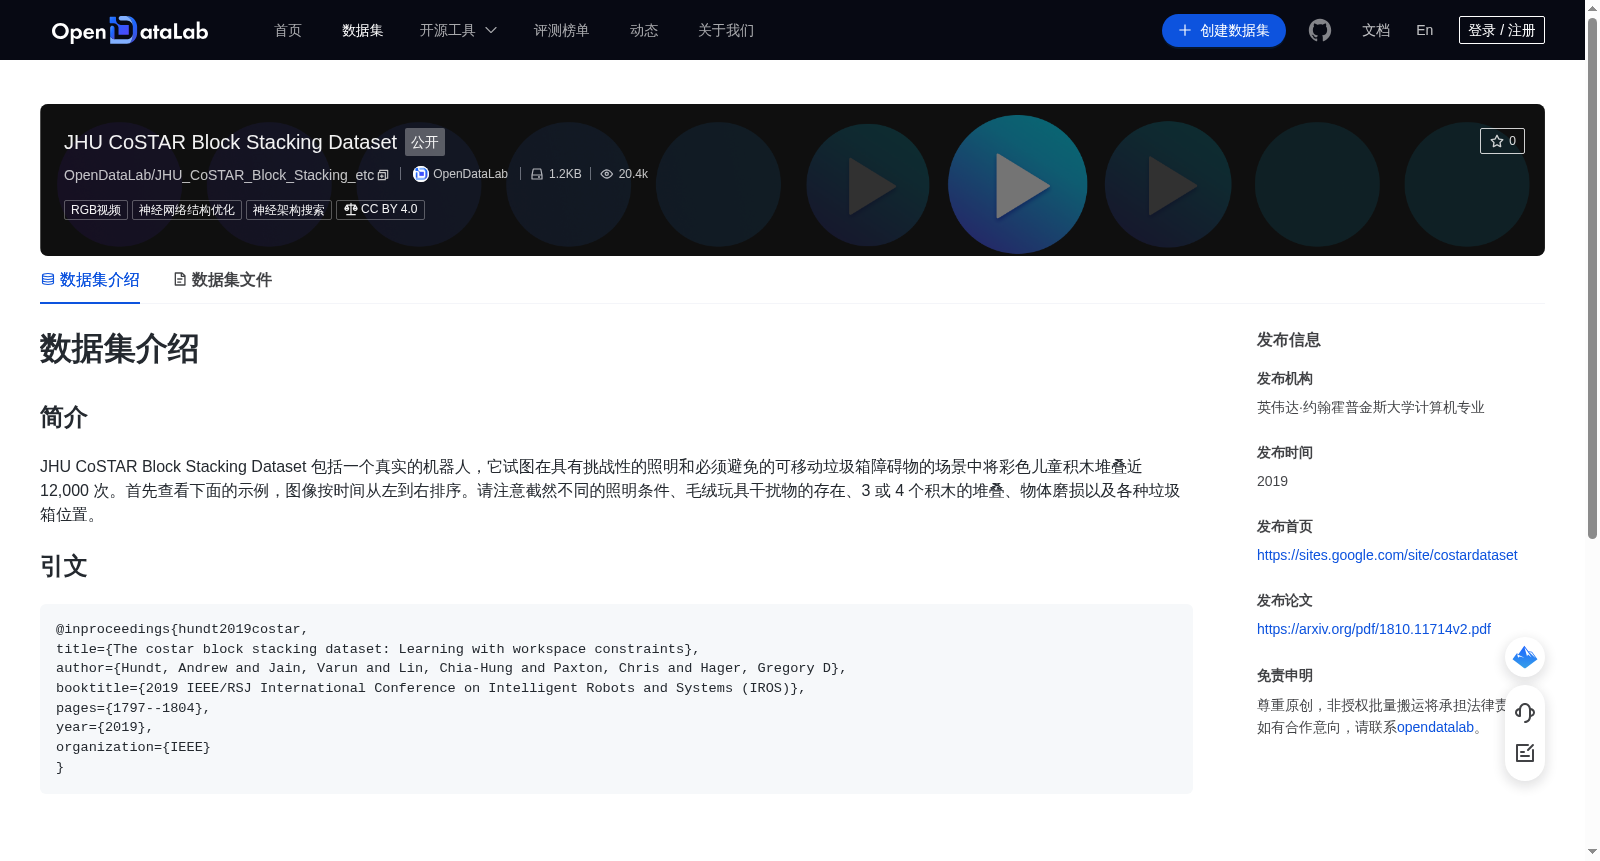Switch to the 数据集介绍 tab
This screenshot has height=861, width=1600.
click(90, 280)
